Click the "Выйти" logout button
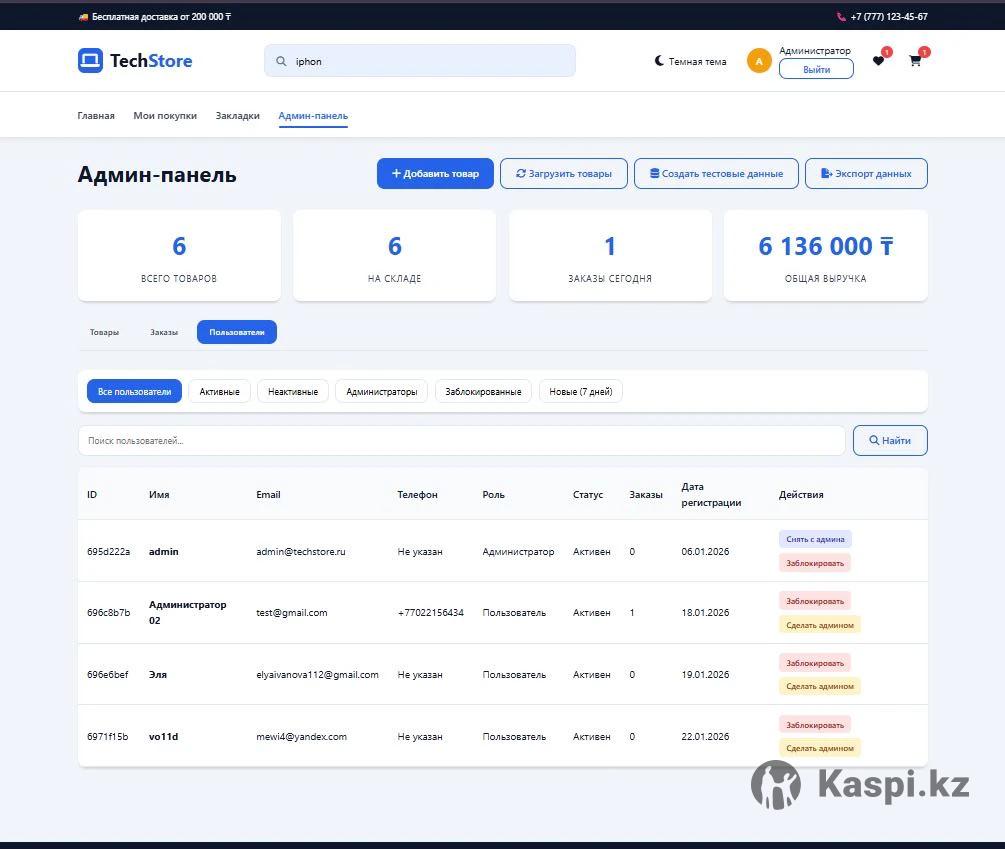 tap(816, 69)
